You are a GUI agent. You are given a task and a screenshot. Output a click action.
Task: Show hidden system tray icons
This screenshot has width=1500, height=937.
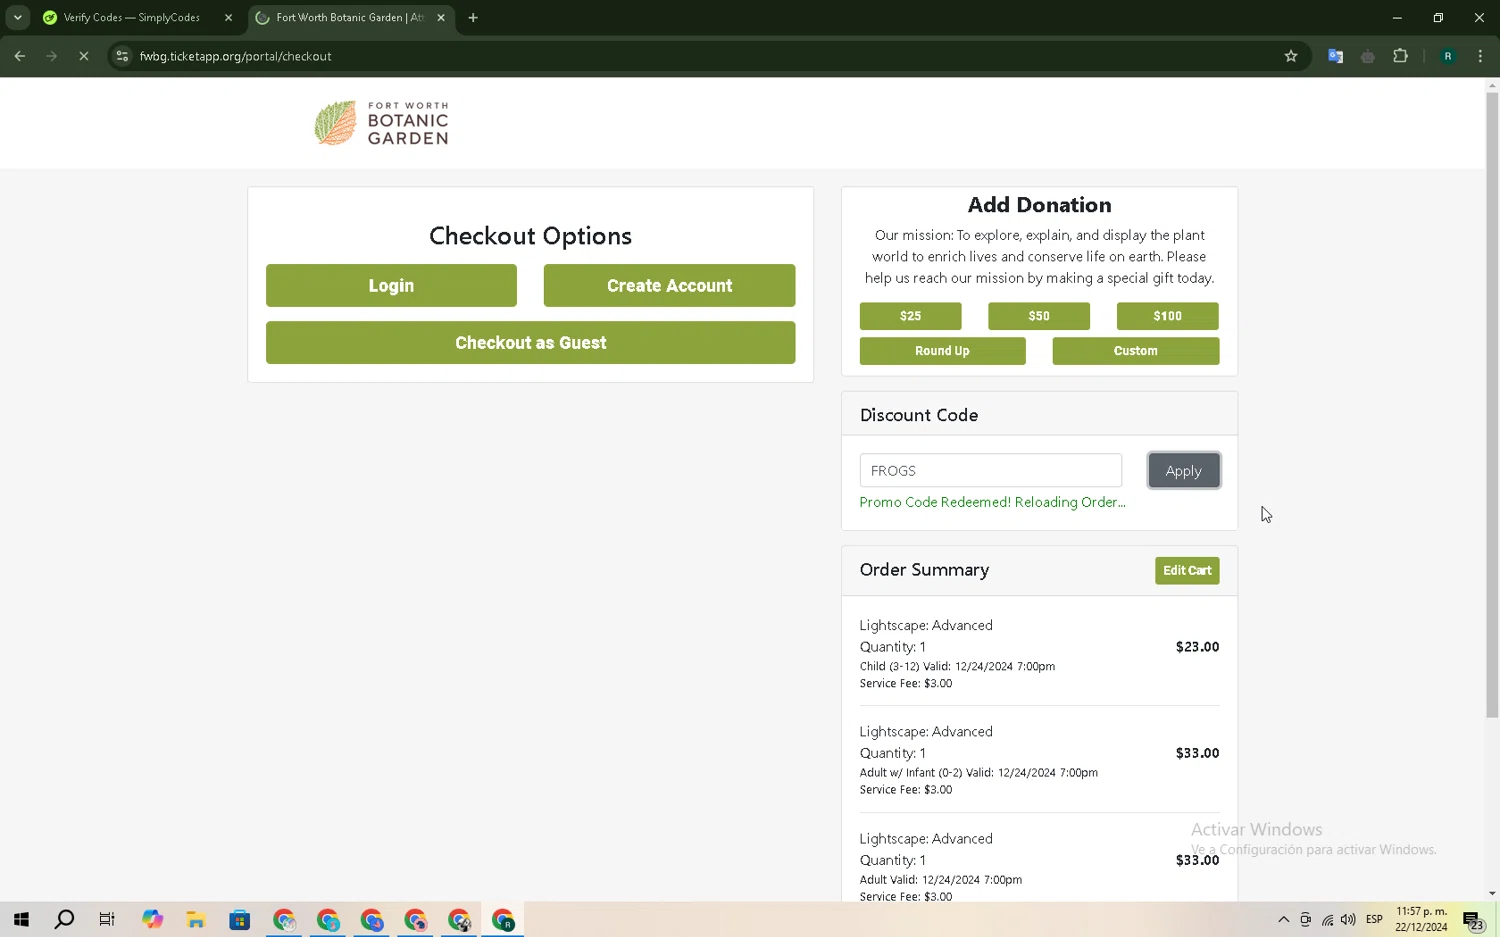[x=1283, y=919]
